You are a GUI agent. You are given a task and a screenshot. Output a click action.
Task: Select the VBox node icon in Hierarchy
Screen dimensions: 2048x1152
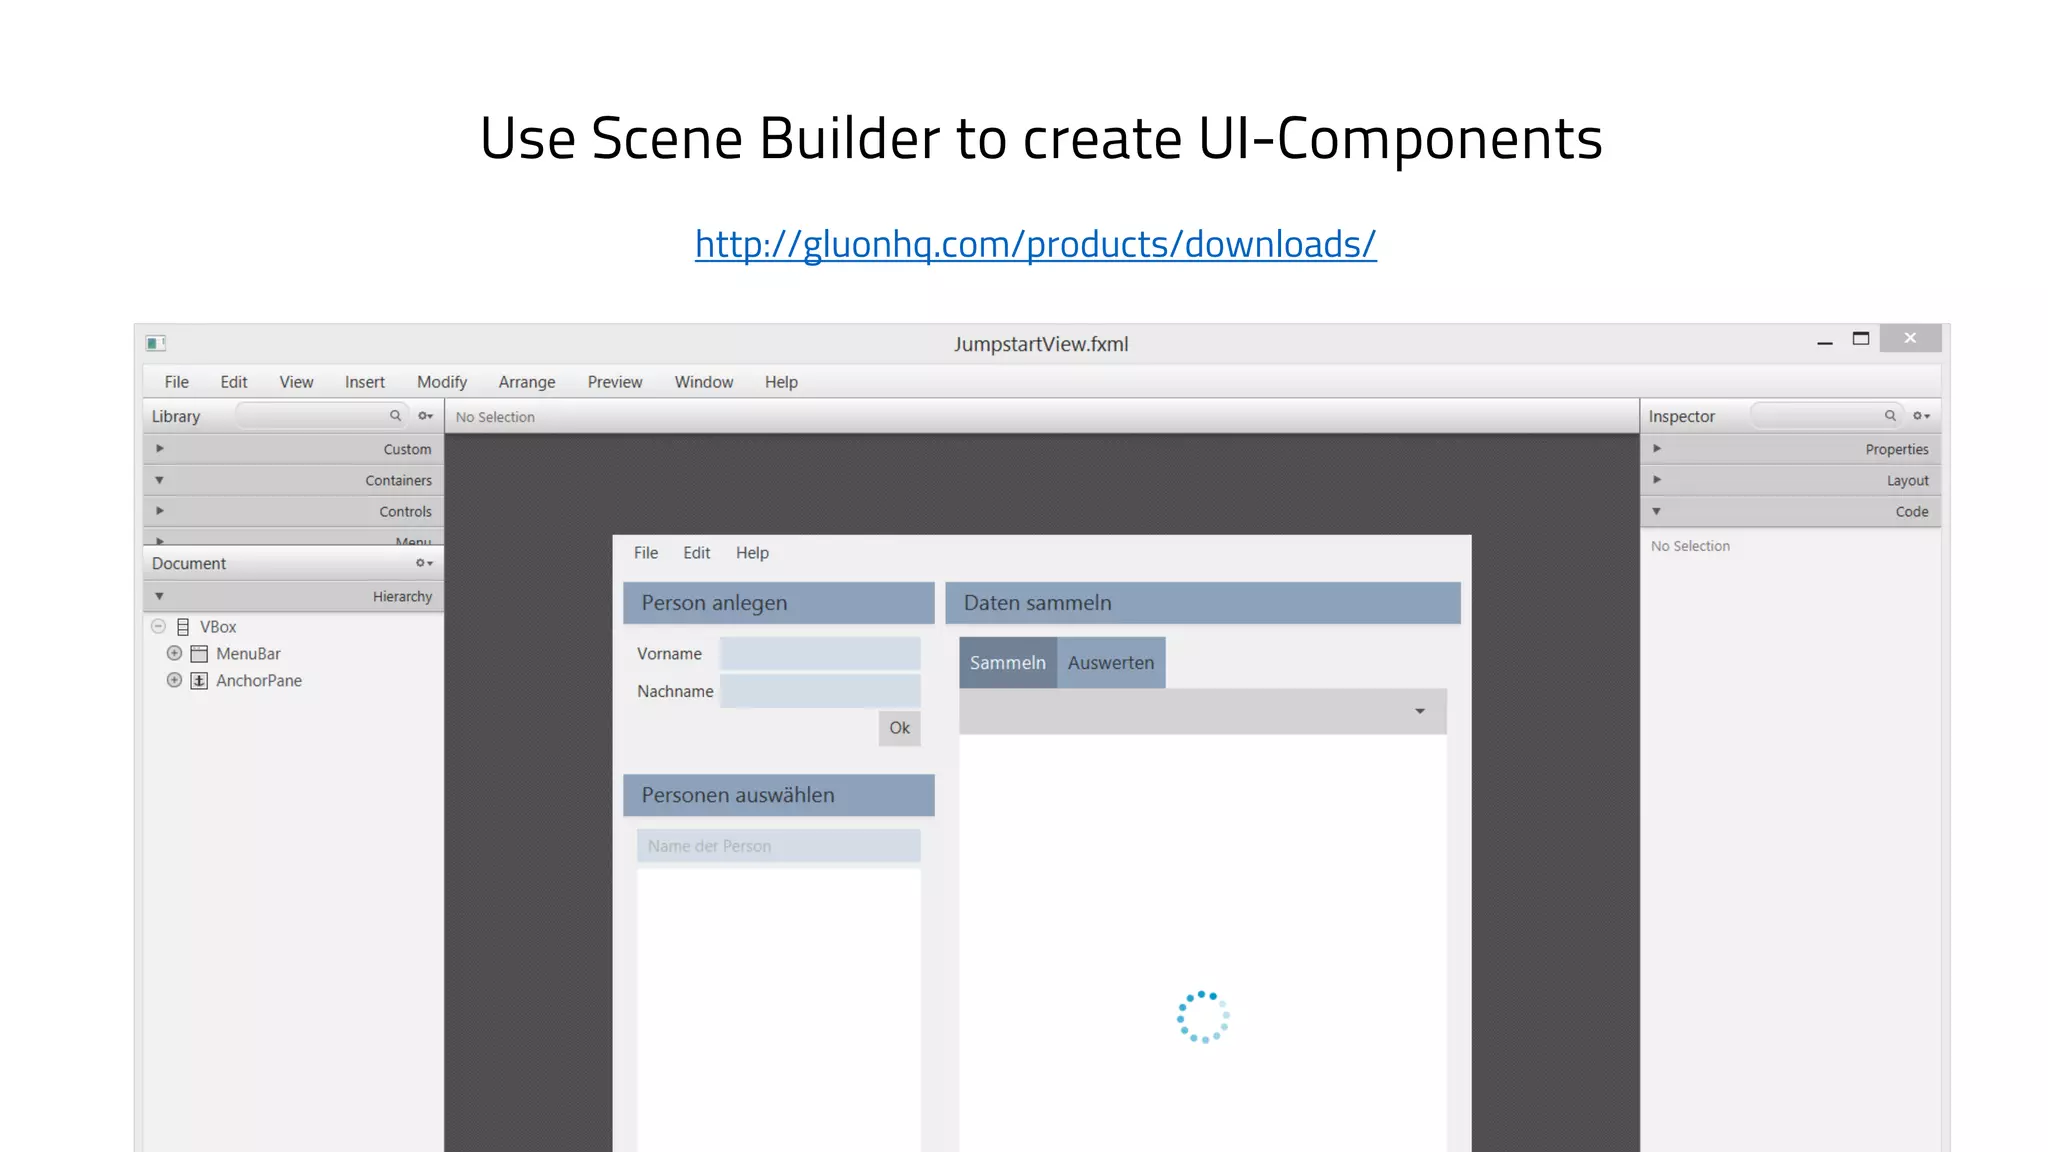183,627
